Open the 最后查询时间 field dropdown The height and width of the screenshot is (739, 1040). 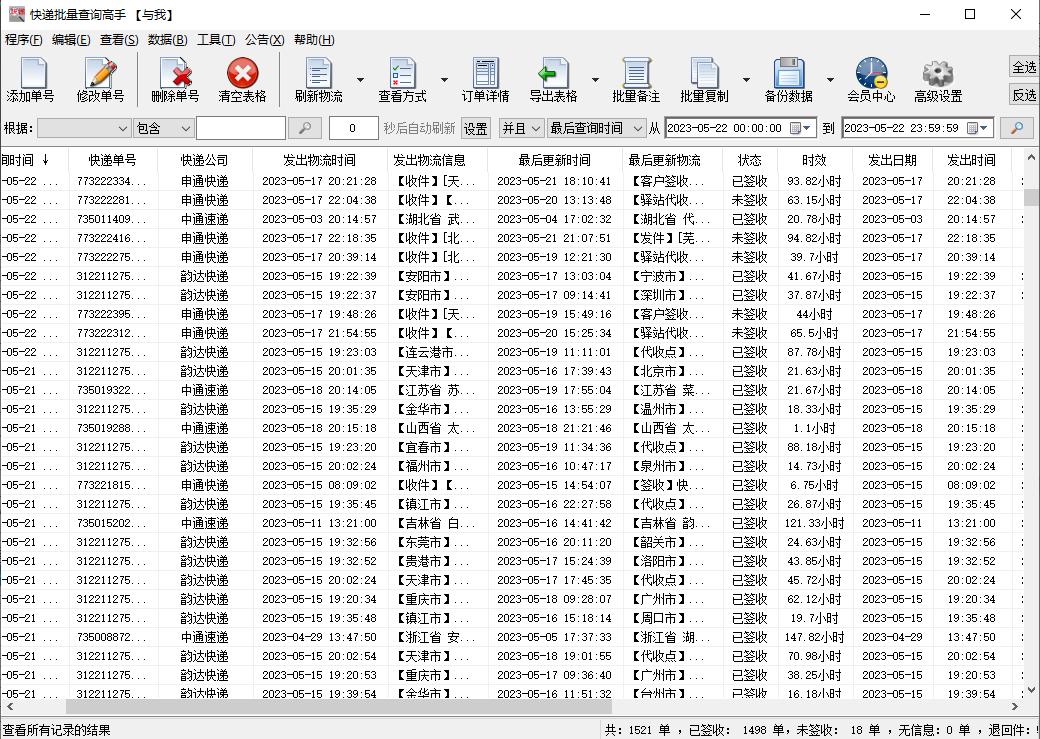(596, 128)
